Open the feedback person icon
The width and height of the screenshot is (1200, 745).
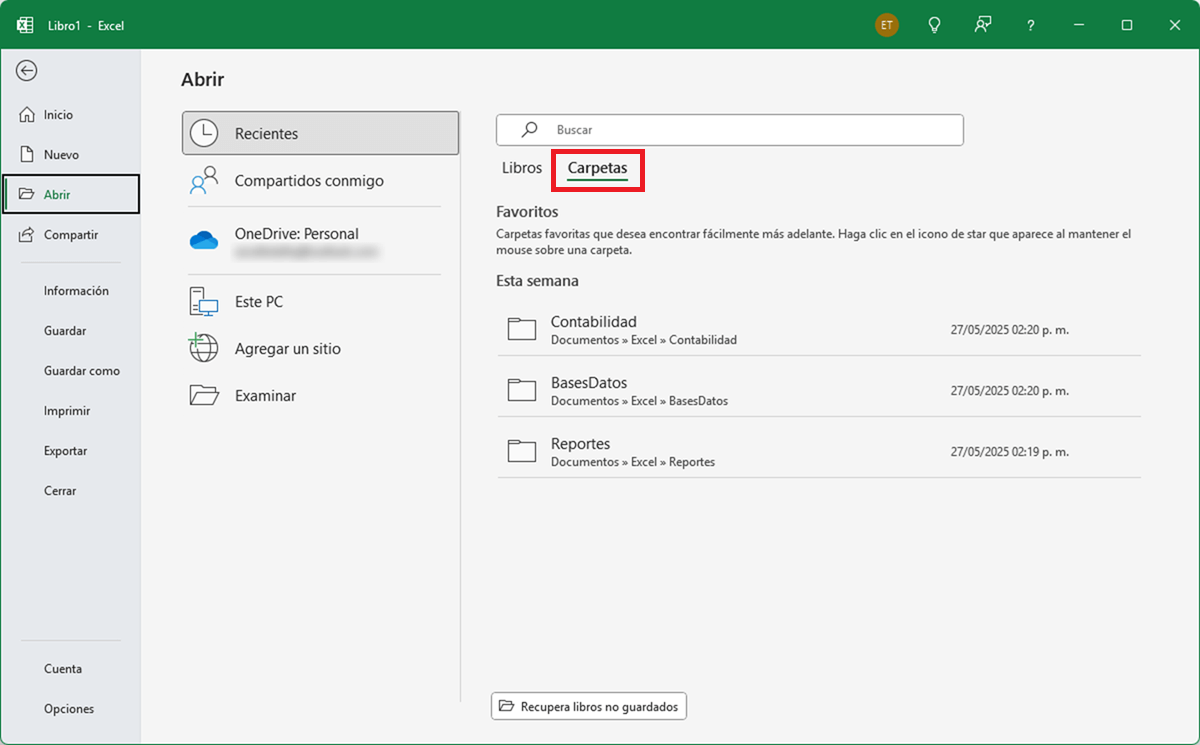click(x=983, y=25)
